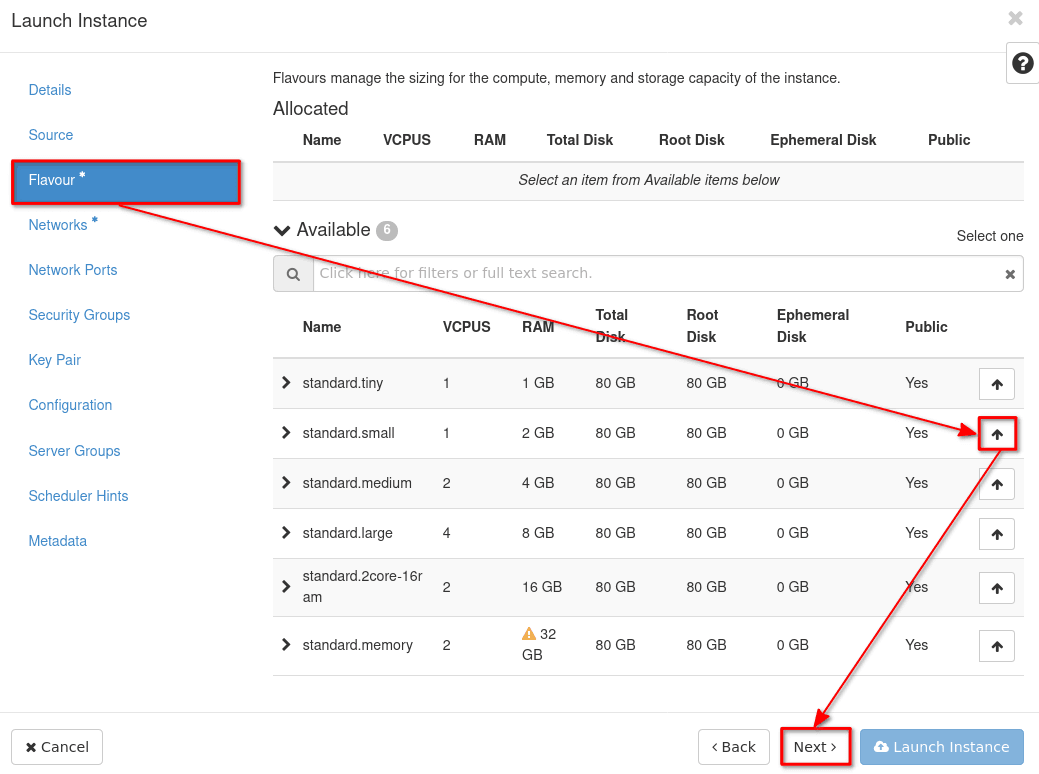
Task: Allocate the standard.small flavour with up arrow
Action: coord(996,434)
